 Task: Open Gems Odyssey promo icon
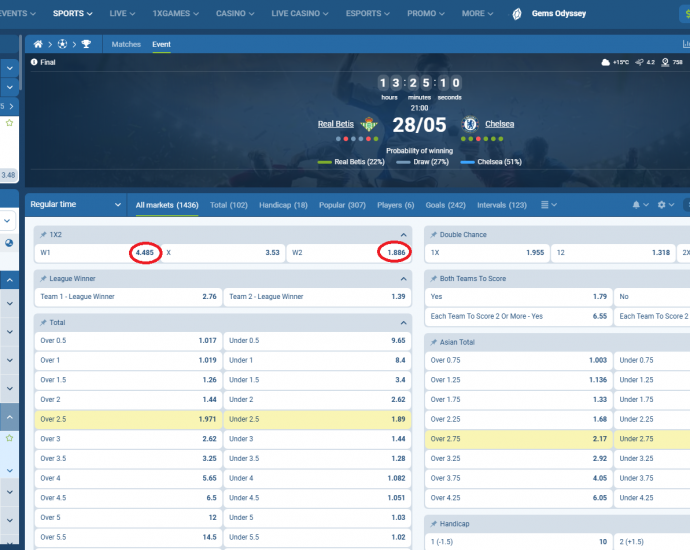tap(517, 14)
